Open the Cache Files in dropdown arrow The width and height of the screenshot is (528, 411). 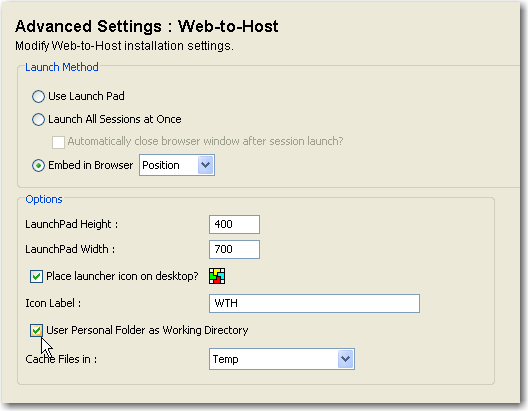point(345,359)
